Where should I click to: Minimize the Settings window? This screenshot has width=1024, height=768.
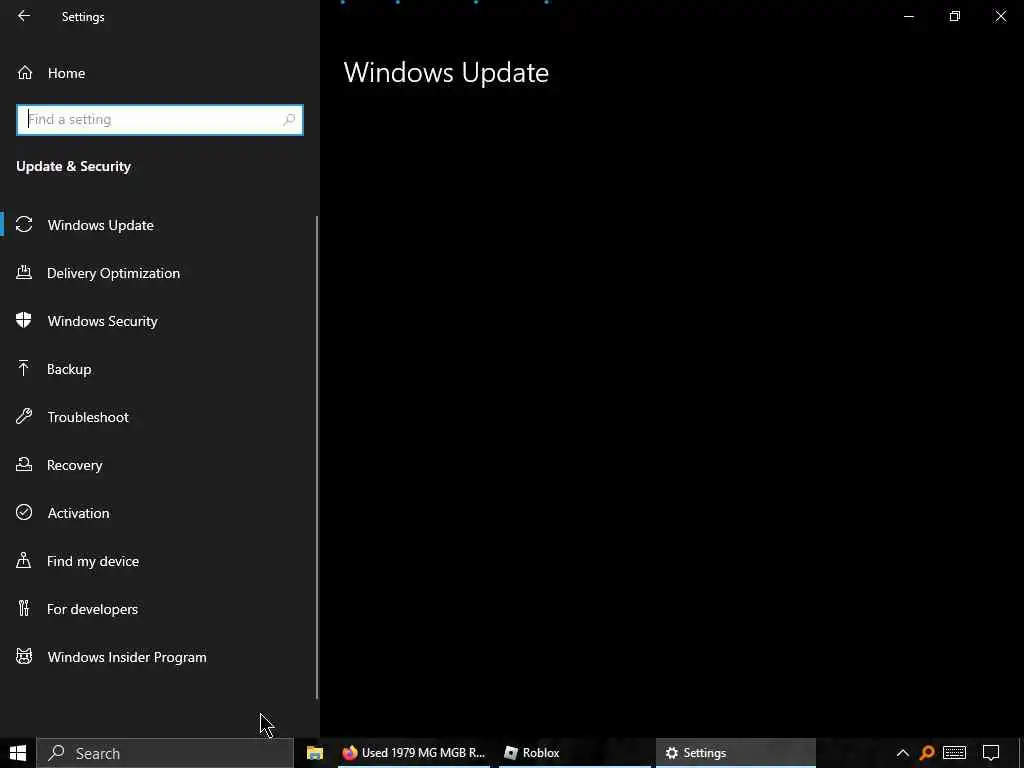(908, 16)
